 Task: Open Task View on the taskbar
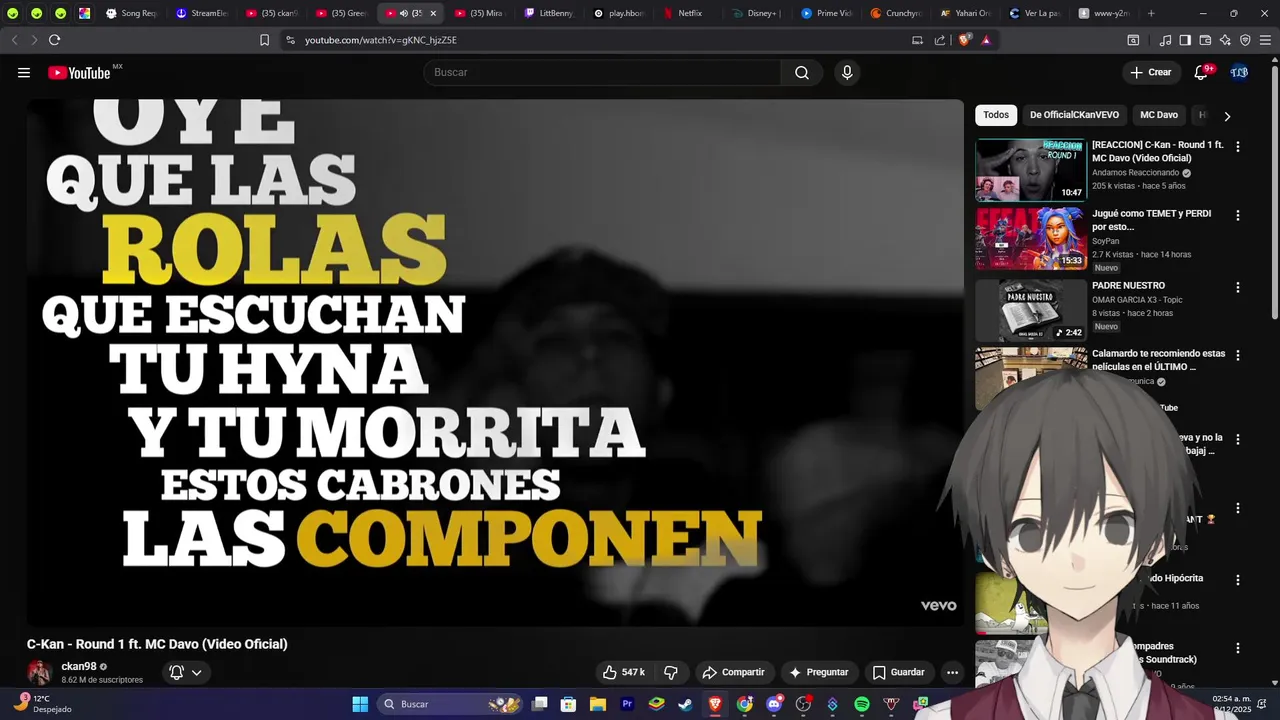click(540, 704)
